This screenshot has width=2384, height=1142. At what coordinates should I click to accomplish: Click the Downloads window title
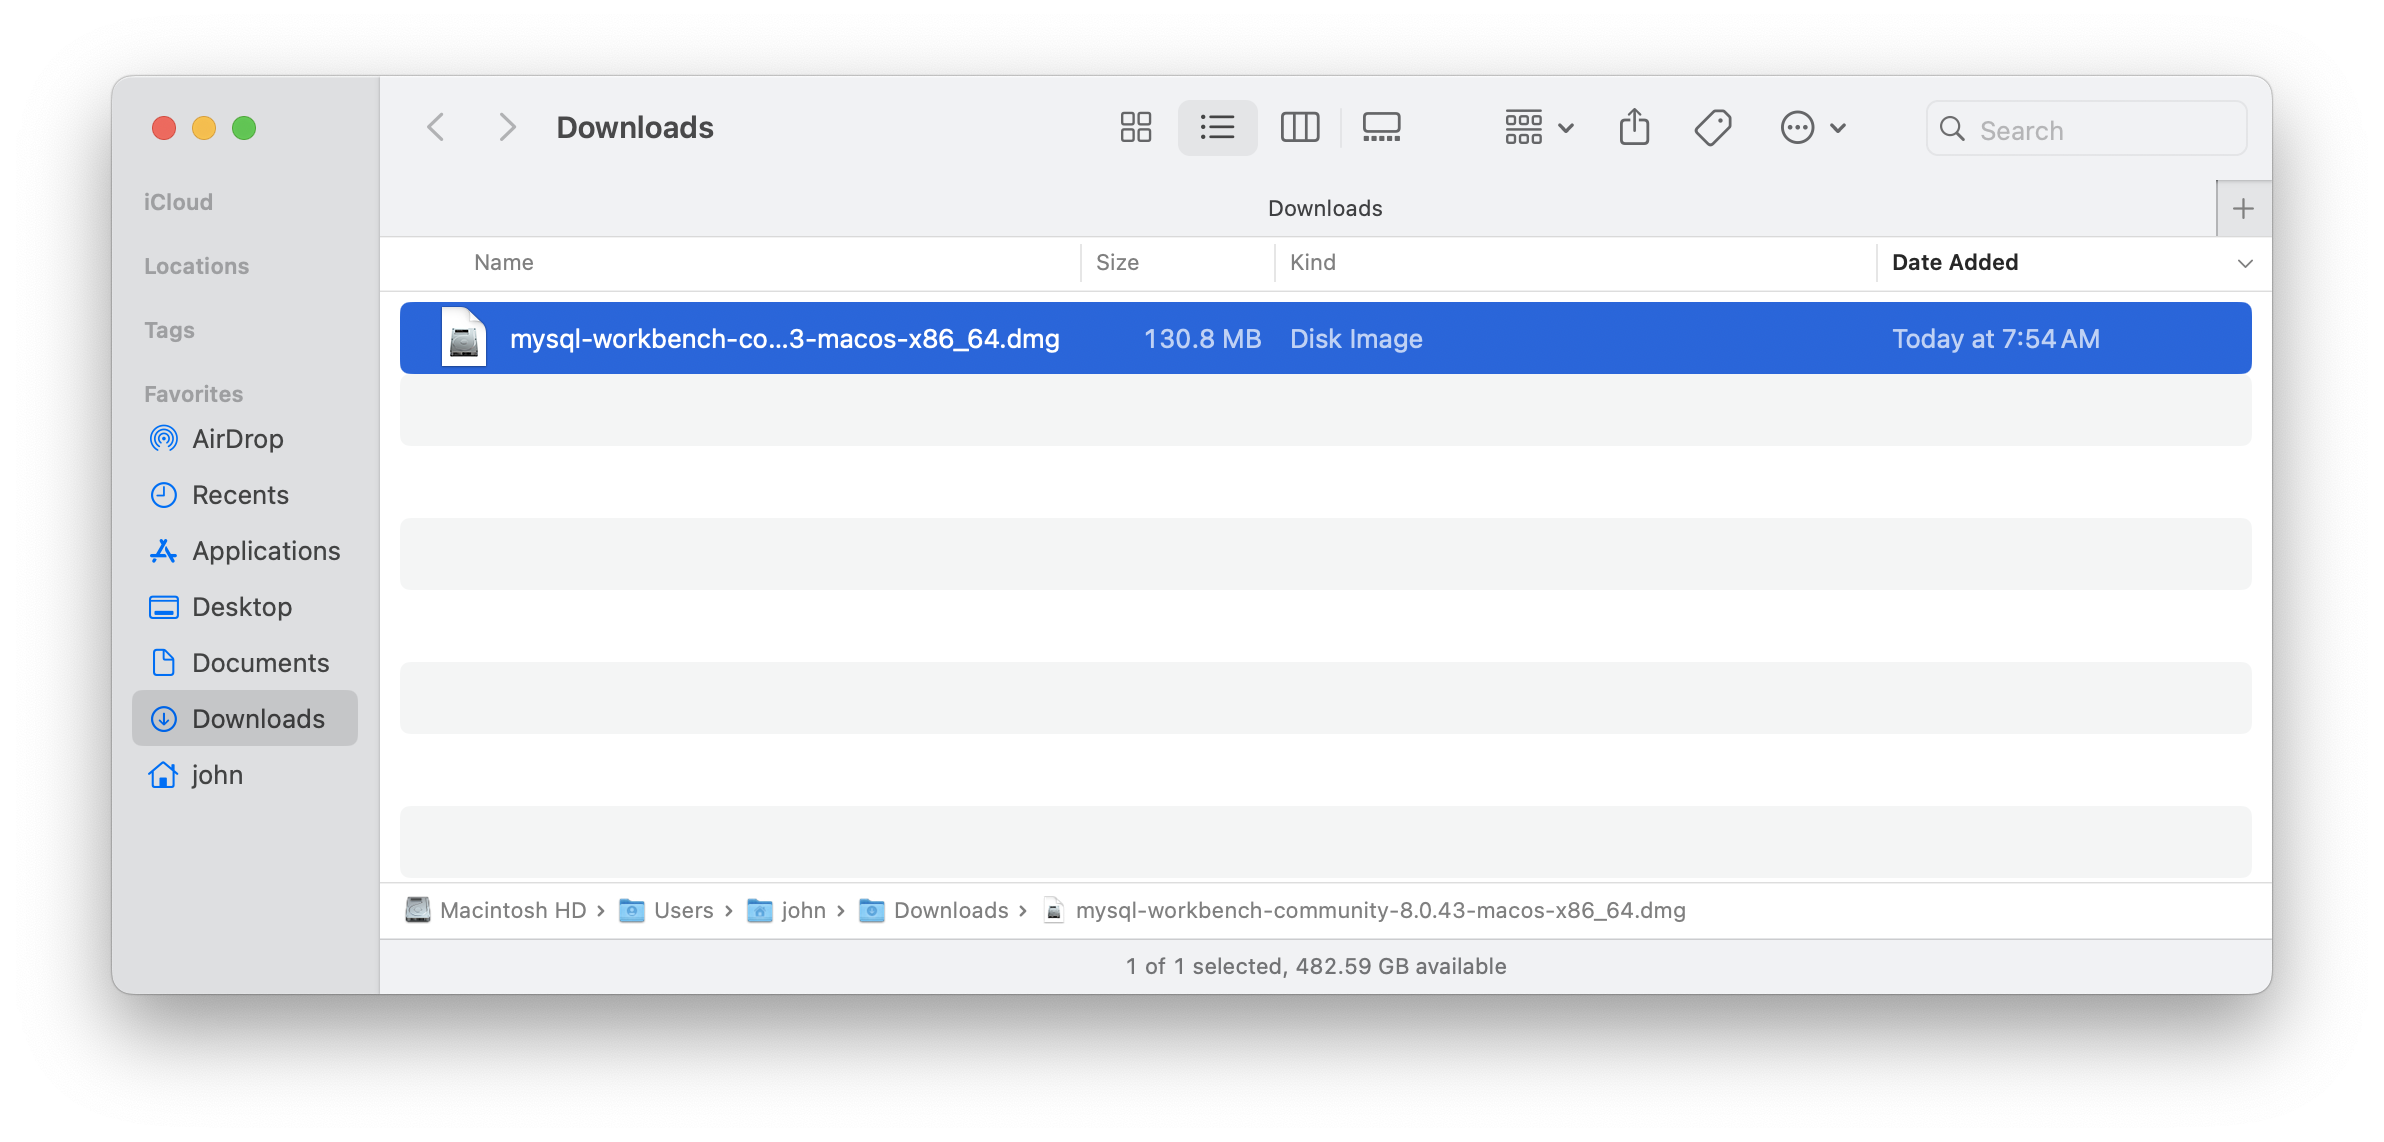[x=635, y=128]
